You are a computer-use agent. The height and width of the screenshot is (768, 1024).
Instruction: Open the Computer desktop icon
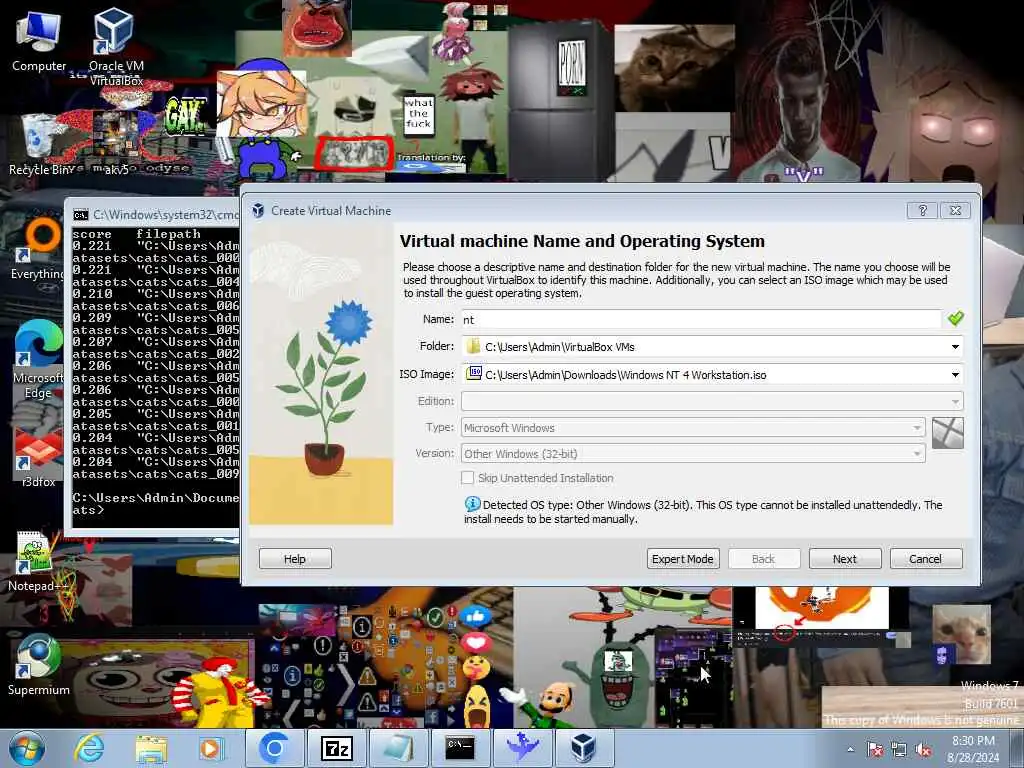click(39, 40)
